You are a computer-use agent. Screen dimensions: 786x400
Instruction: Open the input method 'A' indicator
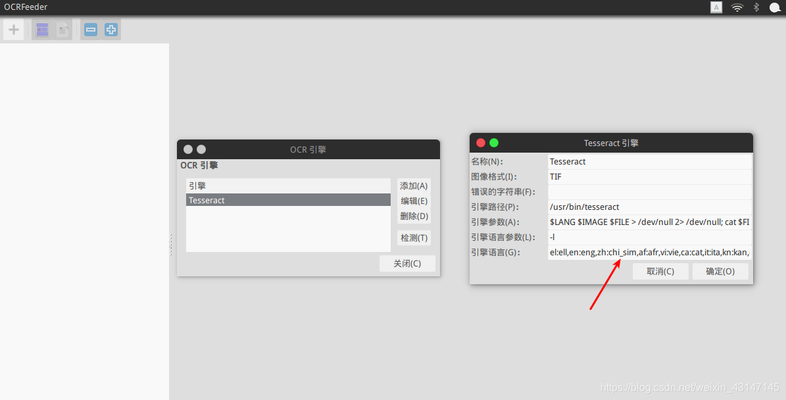[716, 7]
